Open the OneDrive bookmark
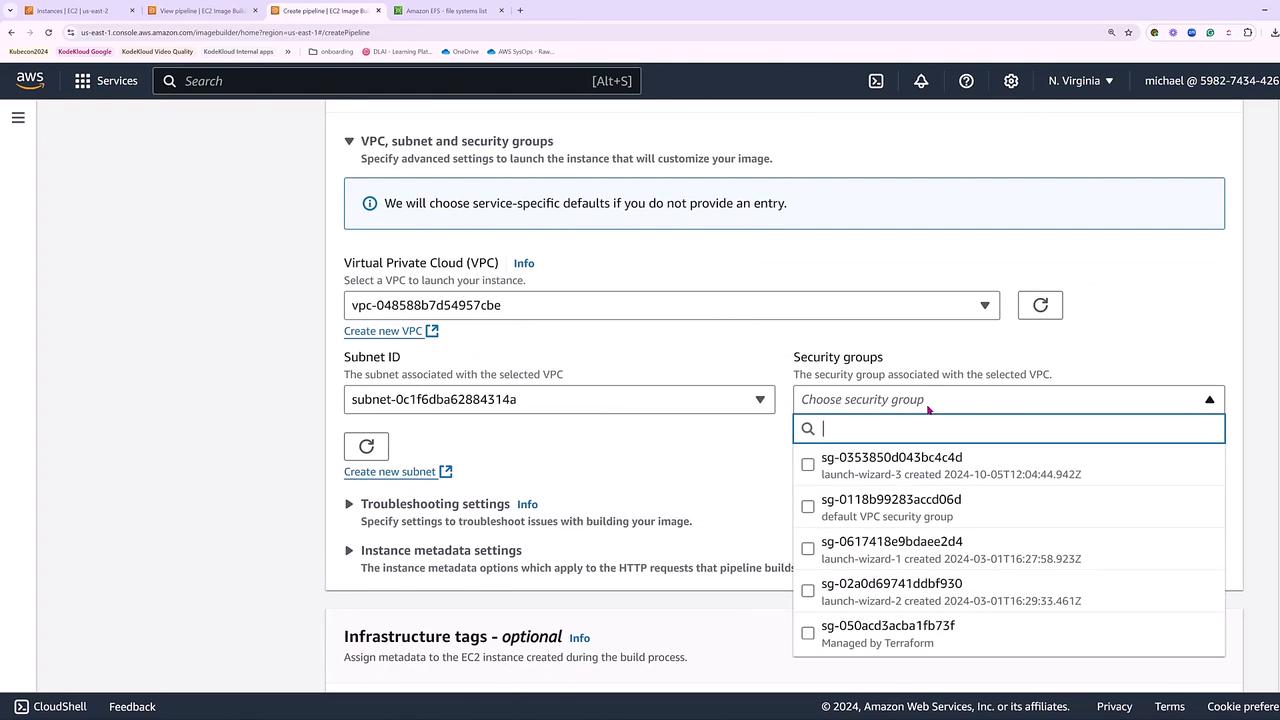The height and width of the screenshot is (720, 1280). point(460,51)
